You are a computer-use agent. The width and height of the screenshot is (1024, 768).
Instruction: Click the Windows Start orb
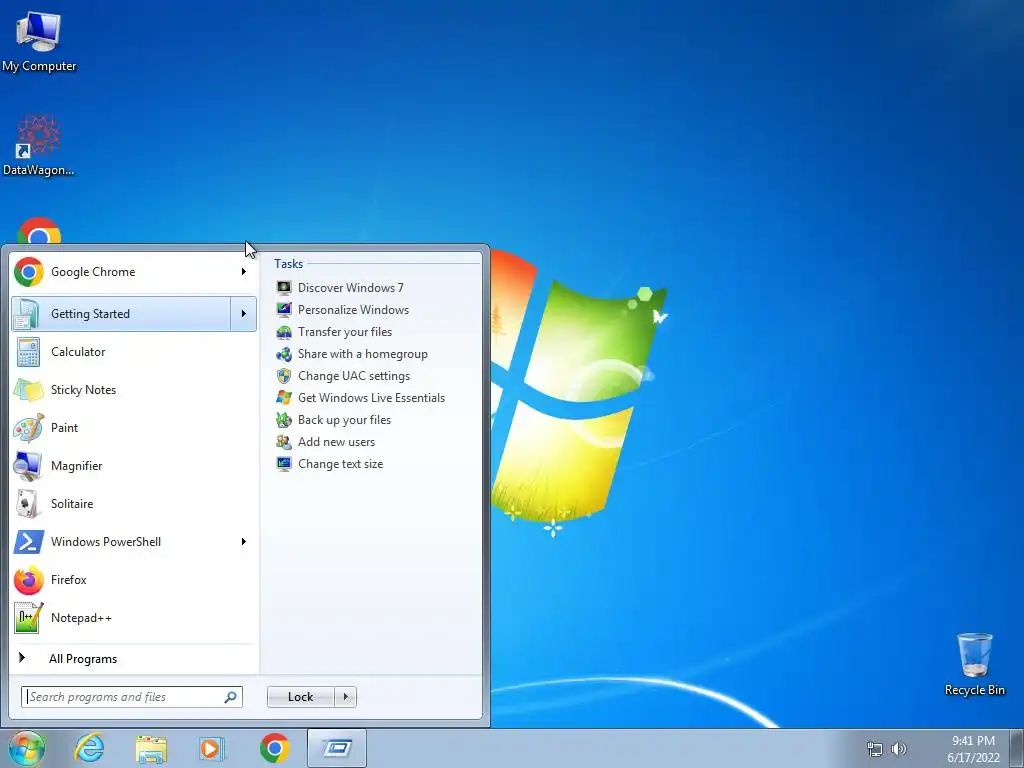point(27,748)
